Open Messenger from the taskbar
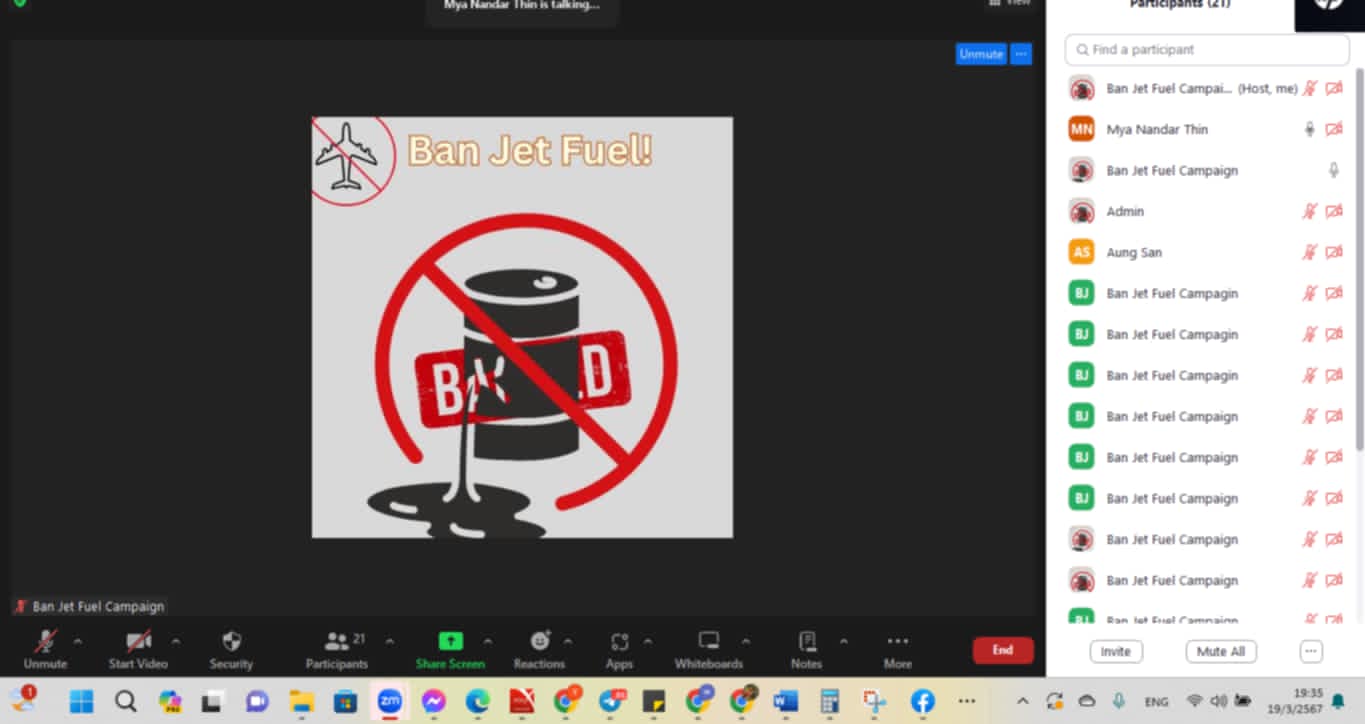1365x724 pixels. (433, 701)
